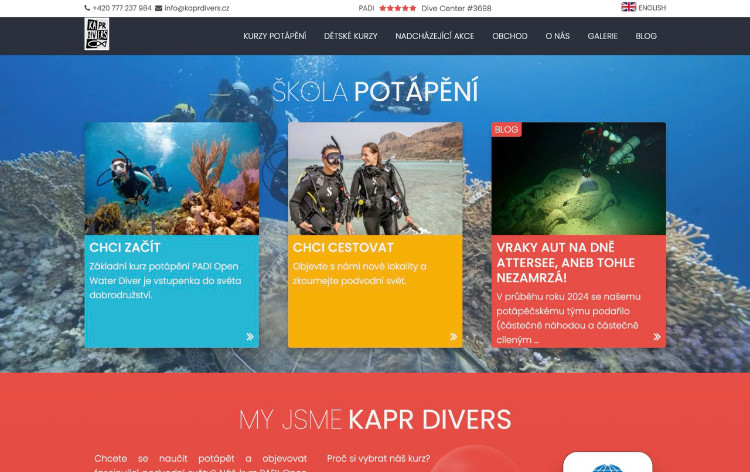750x472 pixels.
Task: Click the PADI five-star rating
Action: (x=397, y=8)
